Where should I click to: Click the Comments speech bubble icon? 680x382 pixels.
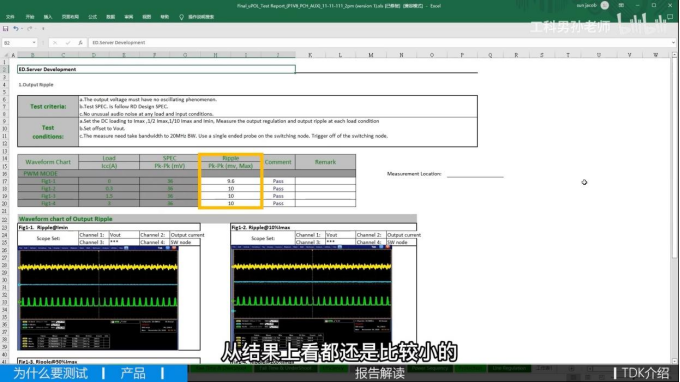[670, 17]
